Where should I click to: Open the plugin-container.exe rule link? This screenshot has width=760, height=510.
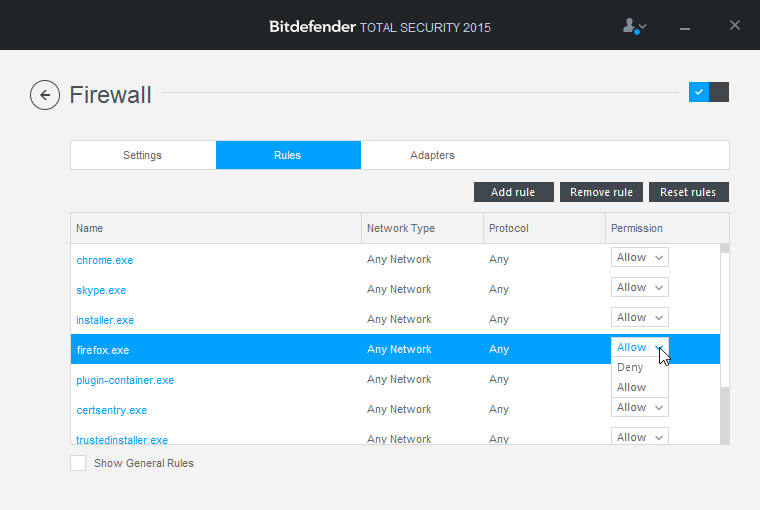[x=125, y=381]
